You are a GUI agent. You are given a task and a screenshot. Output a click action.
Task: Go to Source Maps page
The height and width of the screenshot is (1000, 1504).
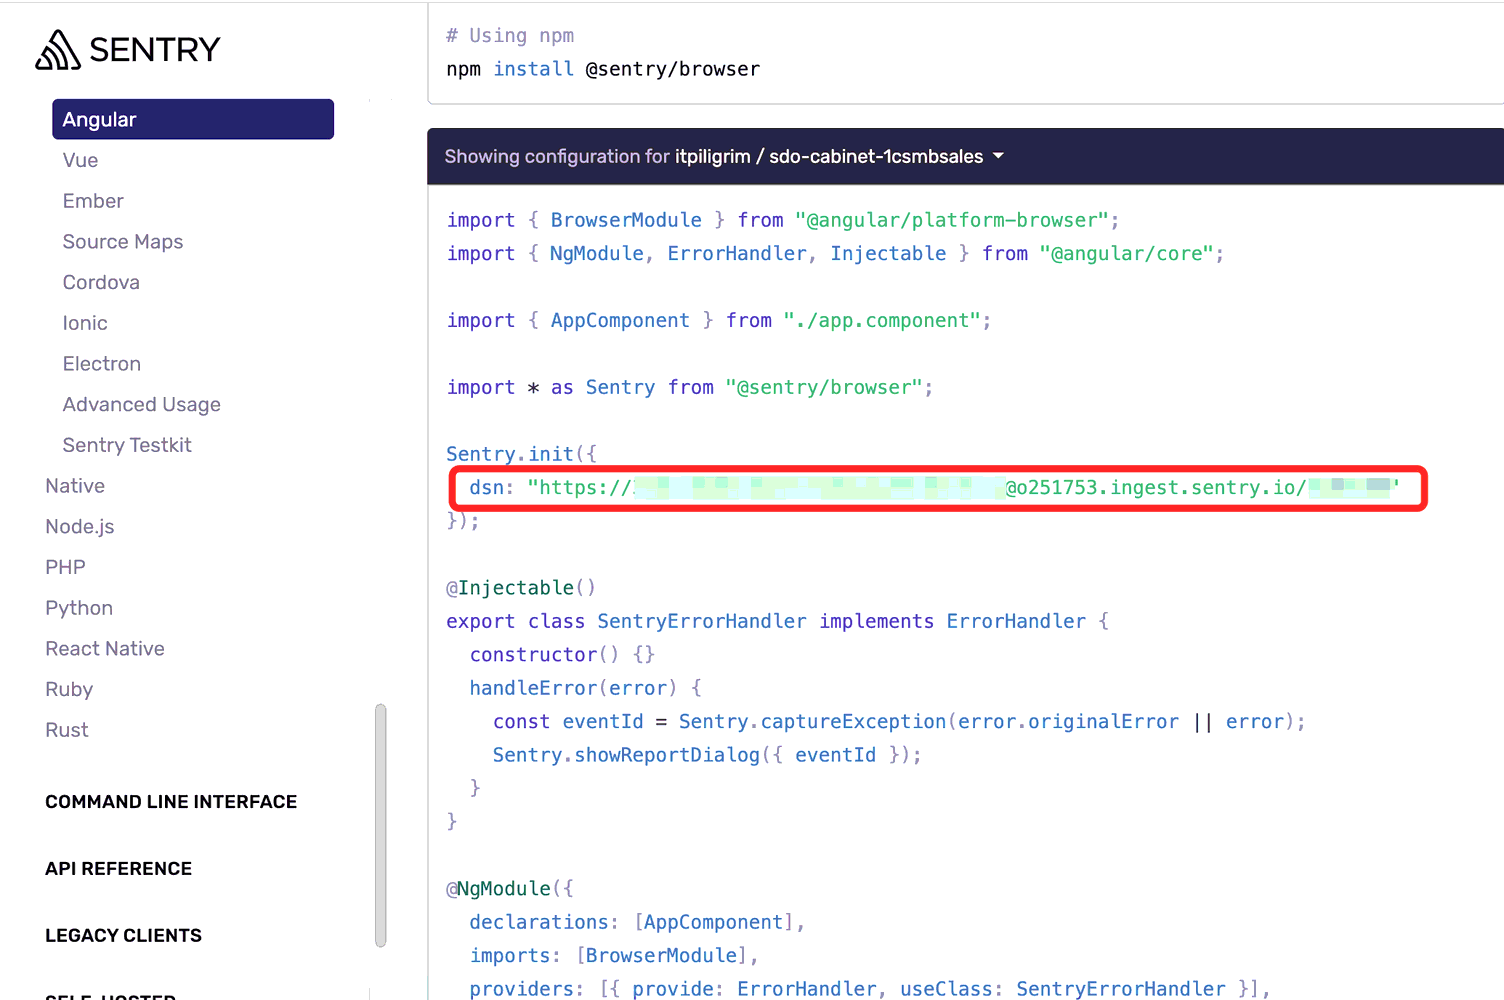[x=123, y=242]
